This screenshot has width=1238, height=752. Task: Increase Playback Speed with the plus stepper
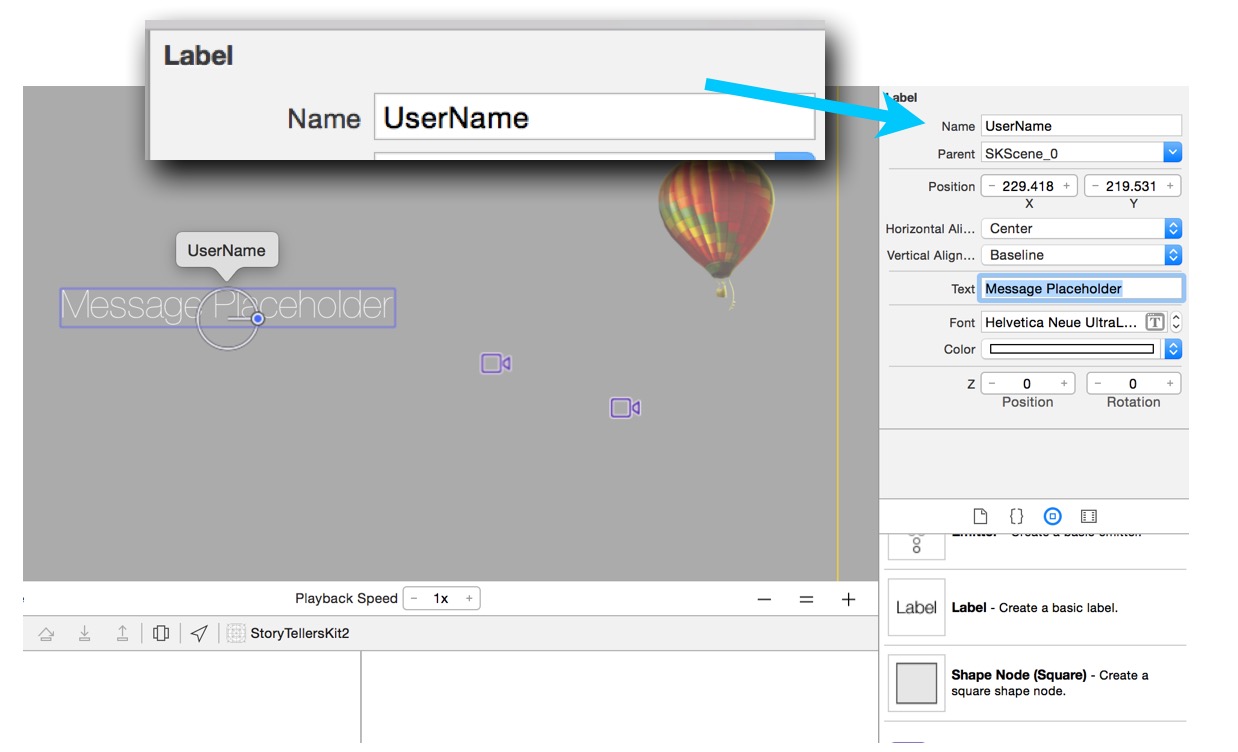coord(468,598)
